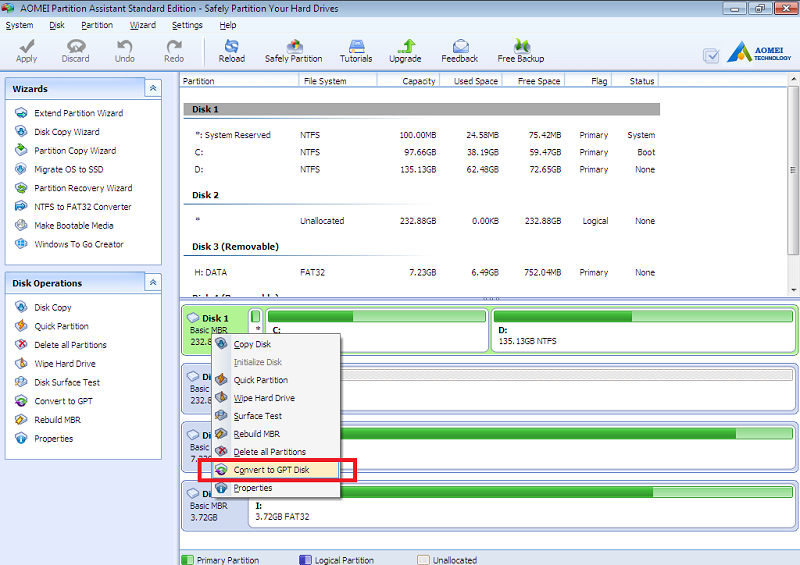Click the Convert to GPT sidebar icon
Image resolution: width=800 pixels, height=565 pixels.
(x=21, y=401)
